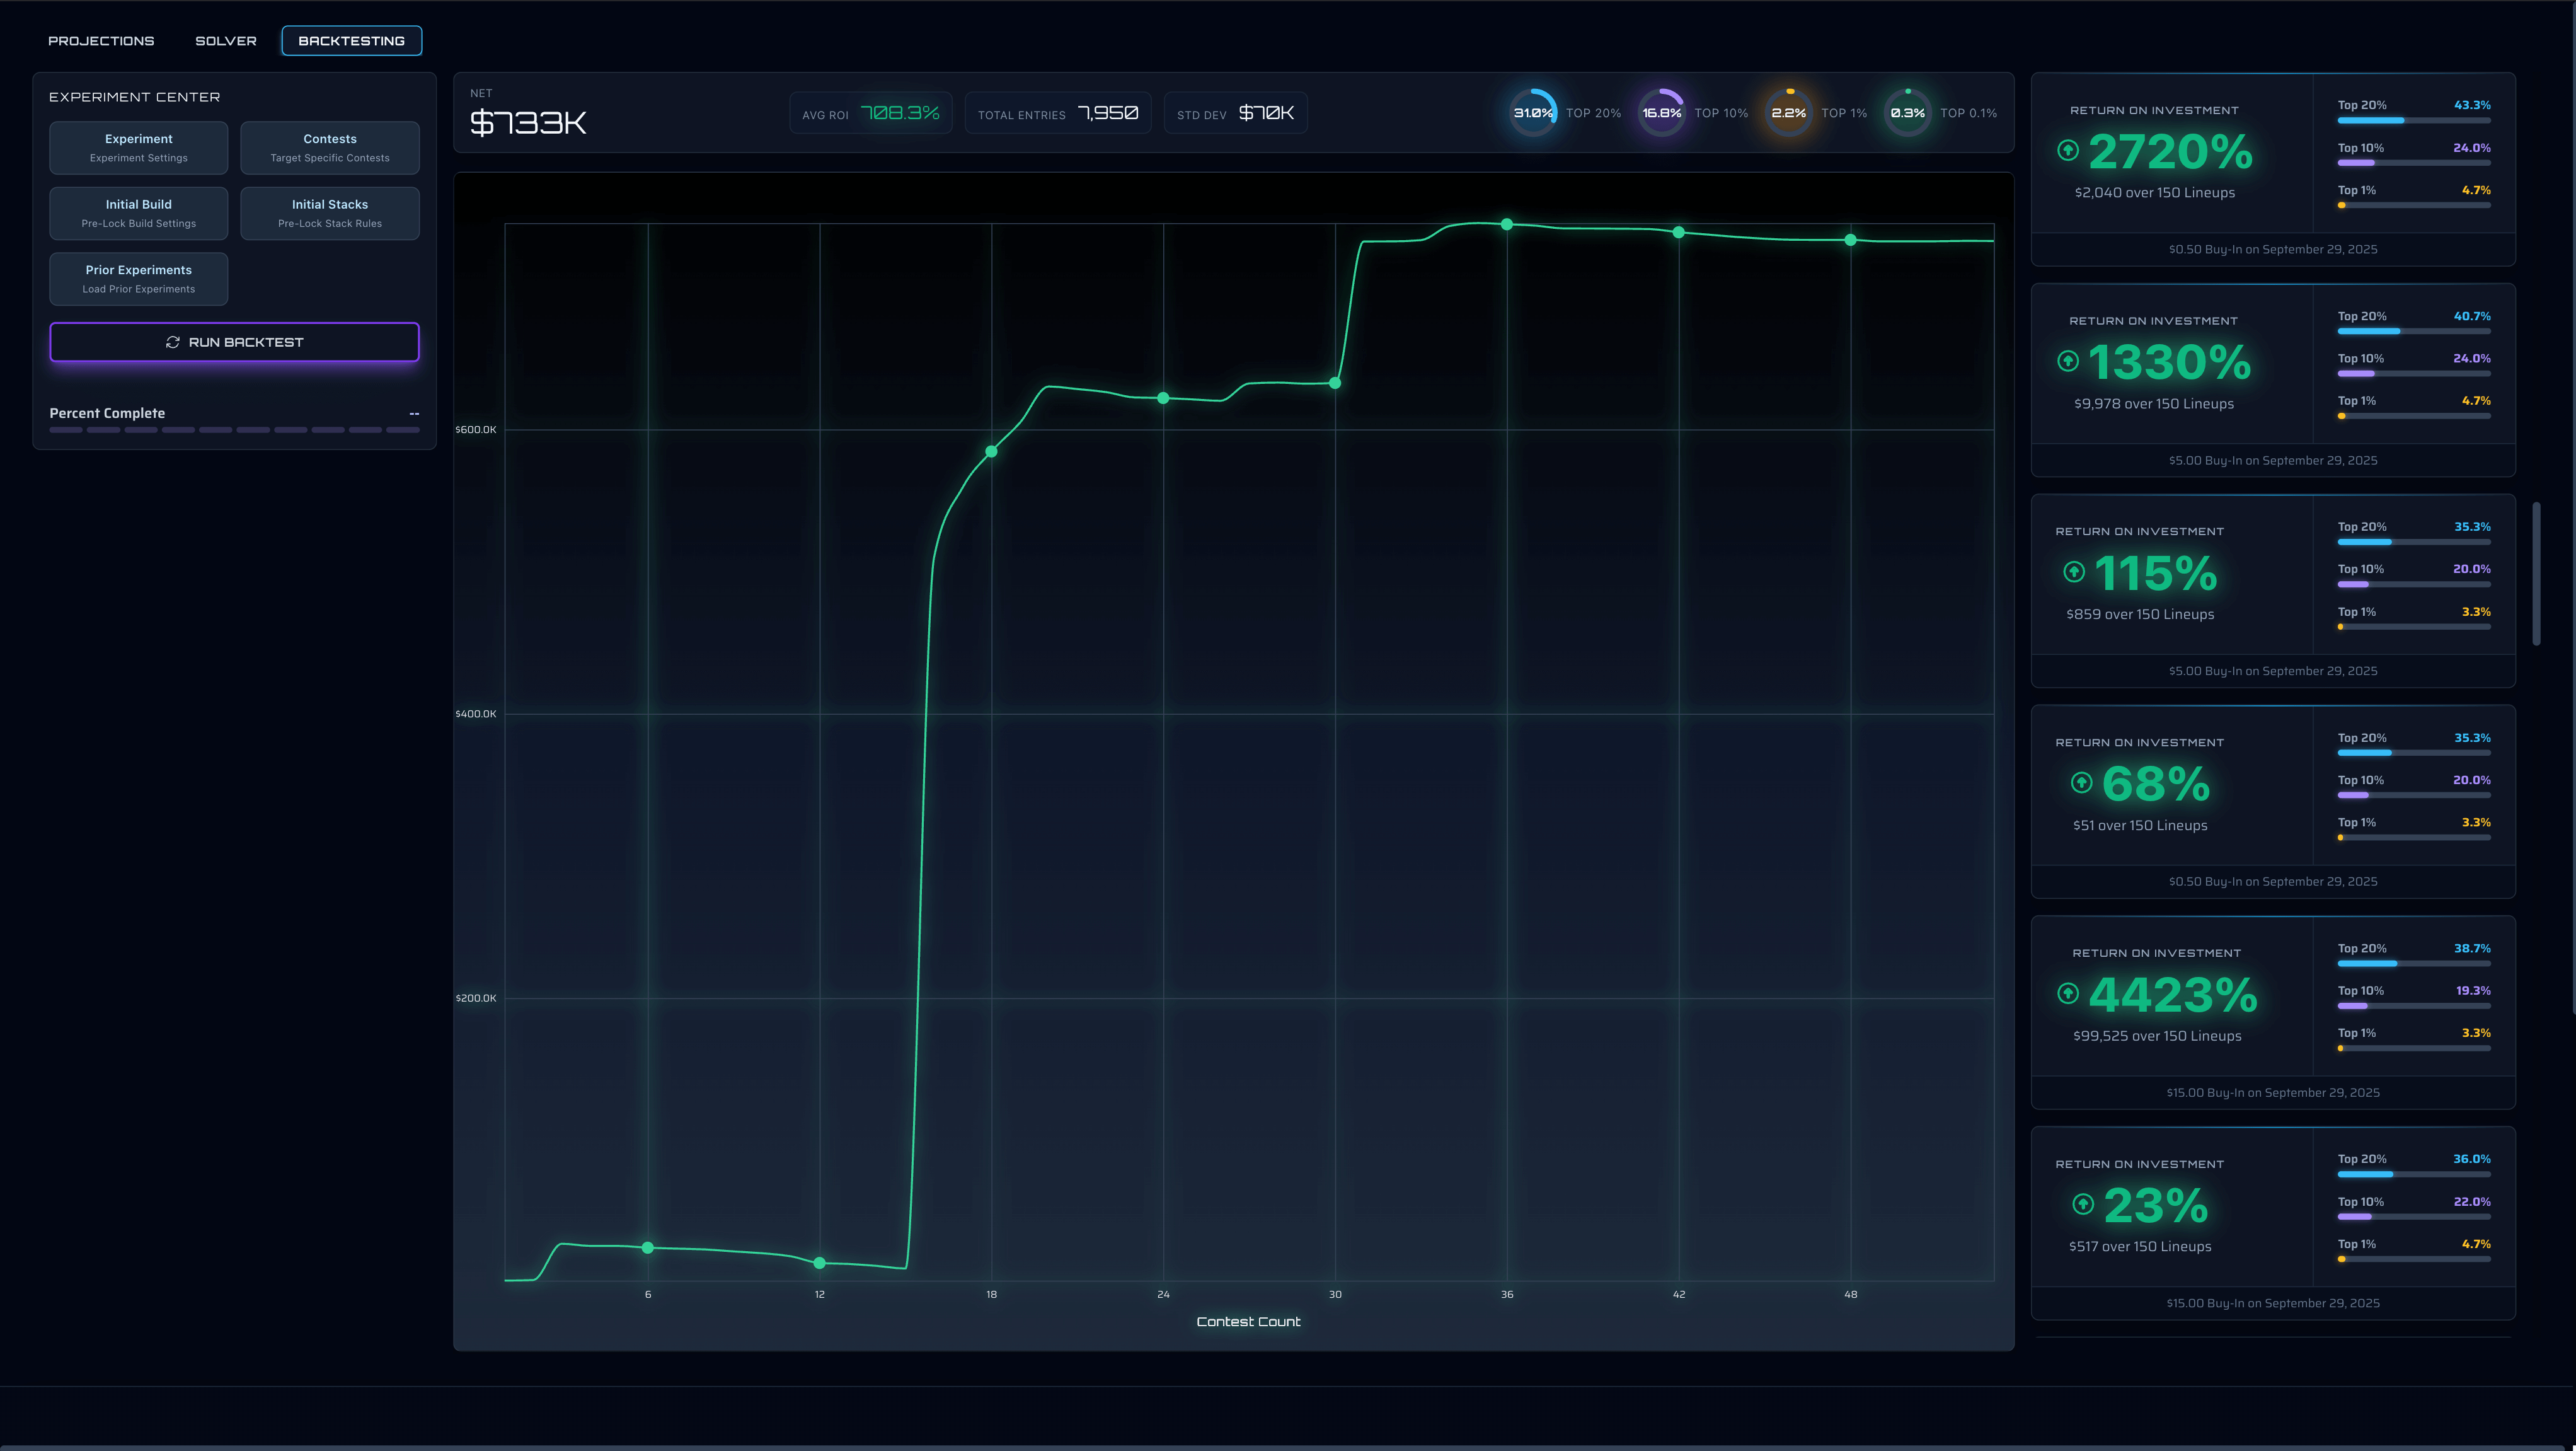Select the TOP 10% circular gauge
The width and height of the screenshot is (2576, 1451).
(1661, 112)
